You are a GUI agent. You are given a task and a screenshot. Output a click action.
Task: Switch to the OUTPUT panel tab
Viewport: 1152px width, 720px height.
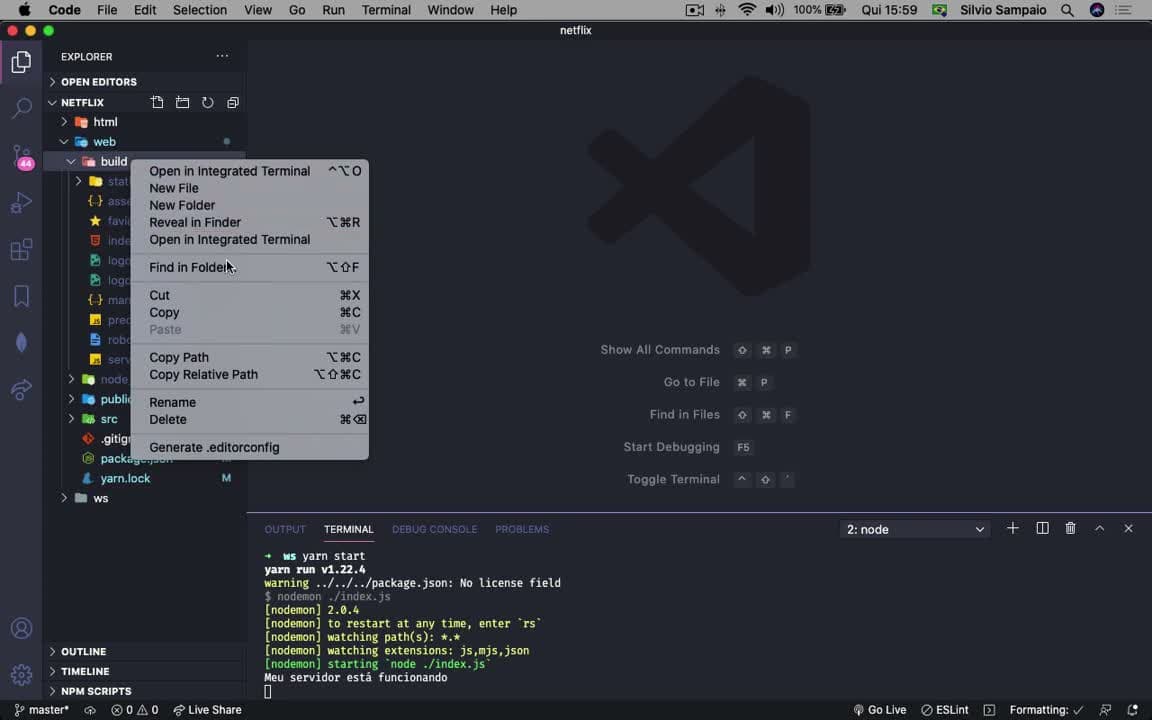point(285,529)
